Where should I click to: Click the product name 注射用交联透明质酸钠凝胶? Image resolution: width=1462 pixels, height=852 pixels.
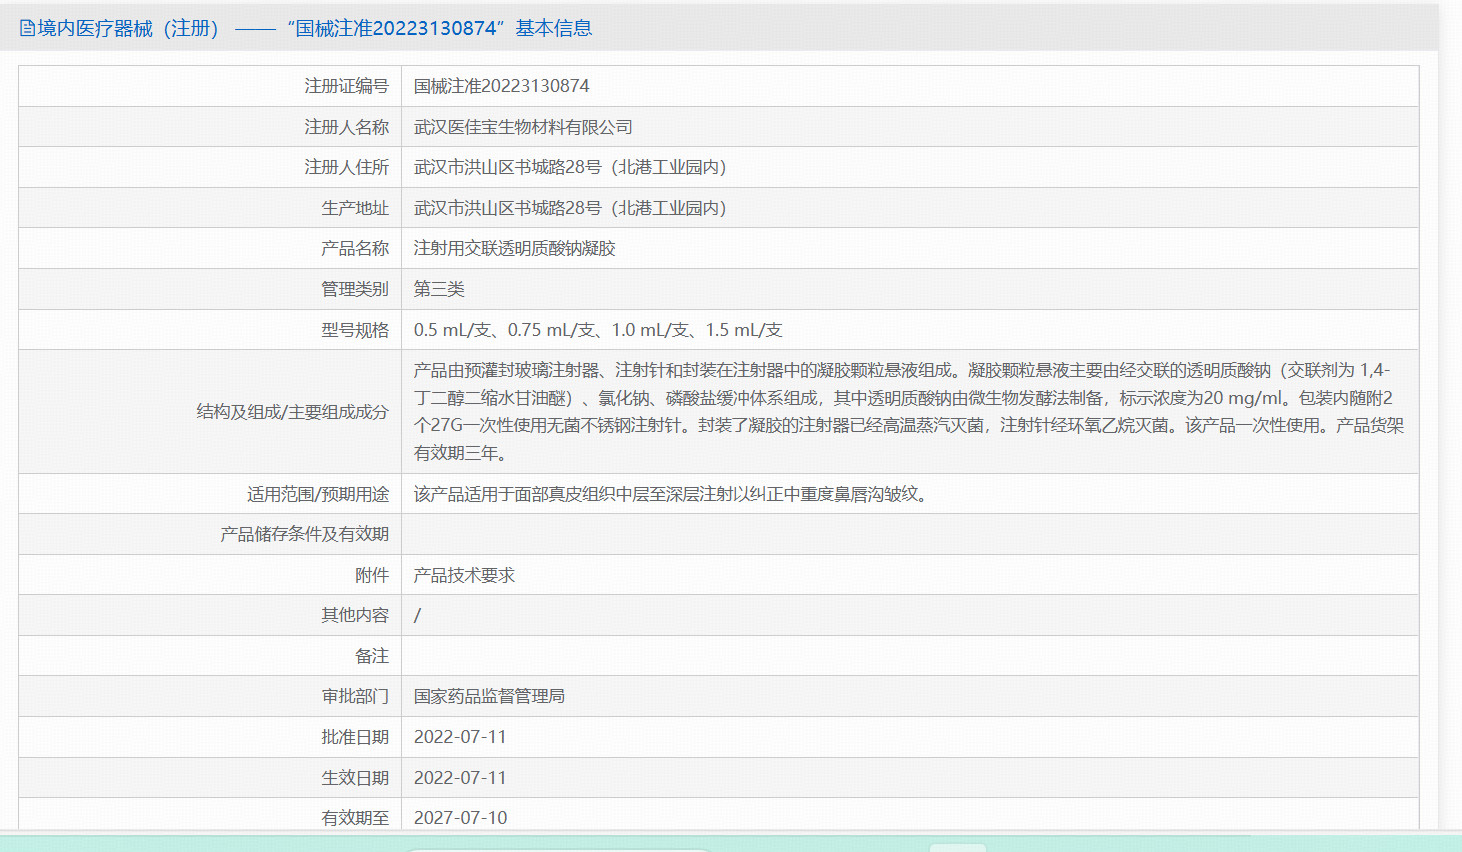(513, 248)
